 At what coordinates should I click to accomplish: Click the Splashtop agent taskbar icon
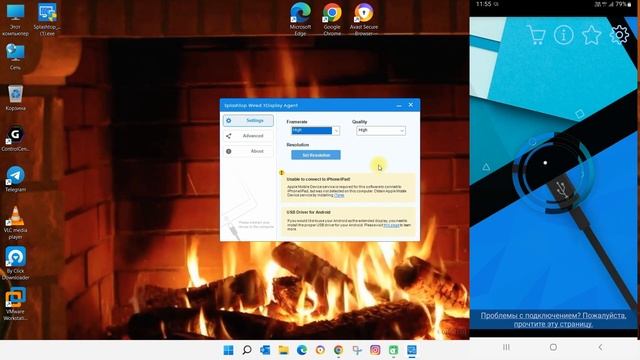pos(411,350)
